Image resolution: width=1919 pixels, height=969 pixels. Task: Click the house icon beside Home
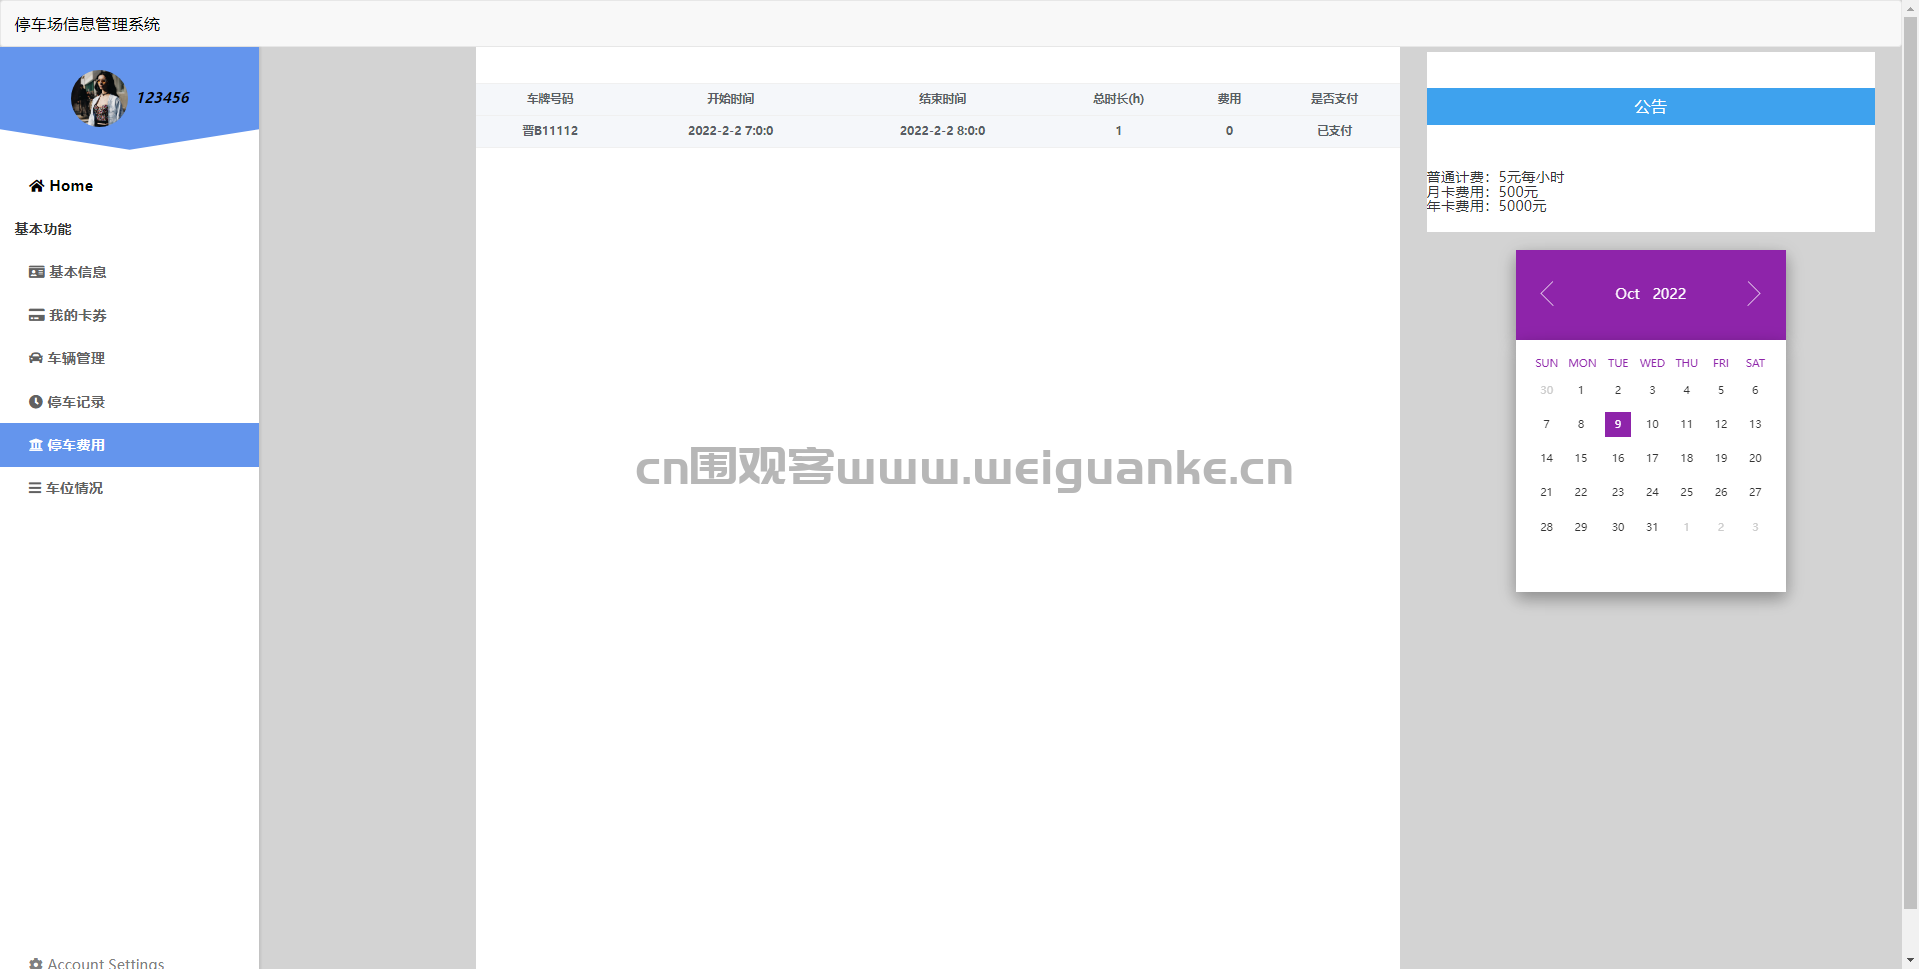[37, 186]
